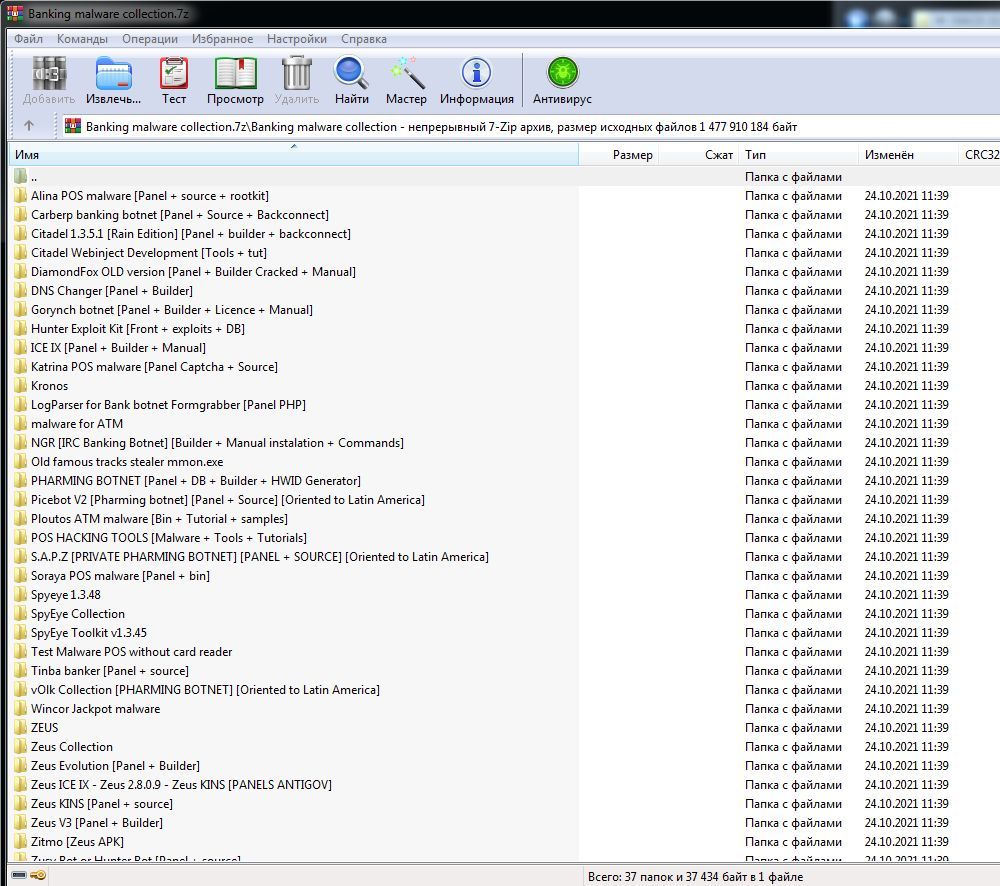This screenshot has height=886, width=1000.
Task: Select POS HACKING TOOLS folder
Action: (168, 538)
